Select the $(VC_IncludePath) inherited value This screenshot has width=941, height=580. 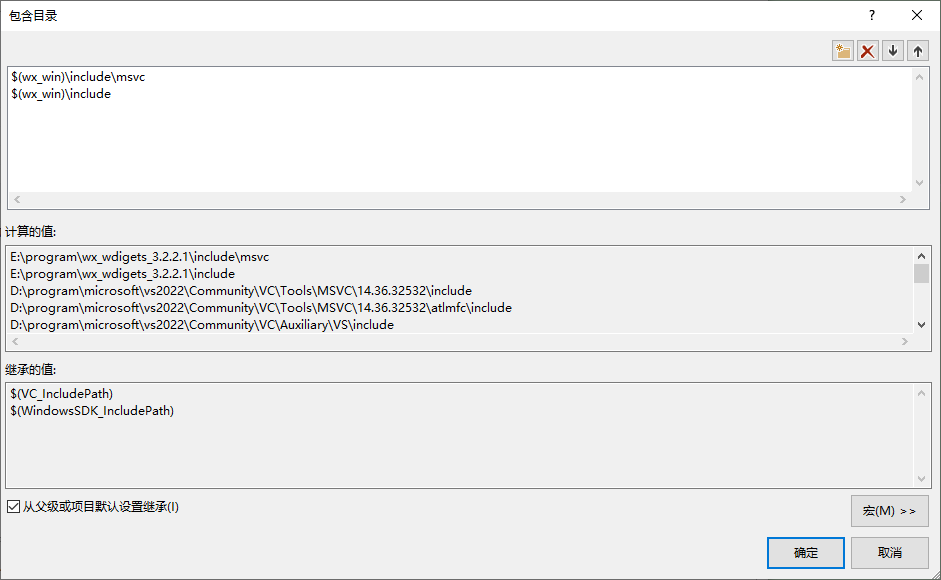coord(62,394)
